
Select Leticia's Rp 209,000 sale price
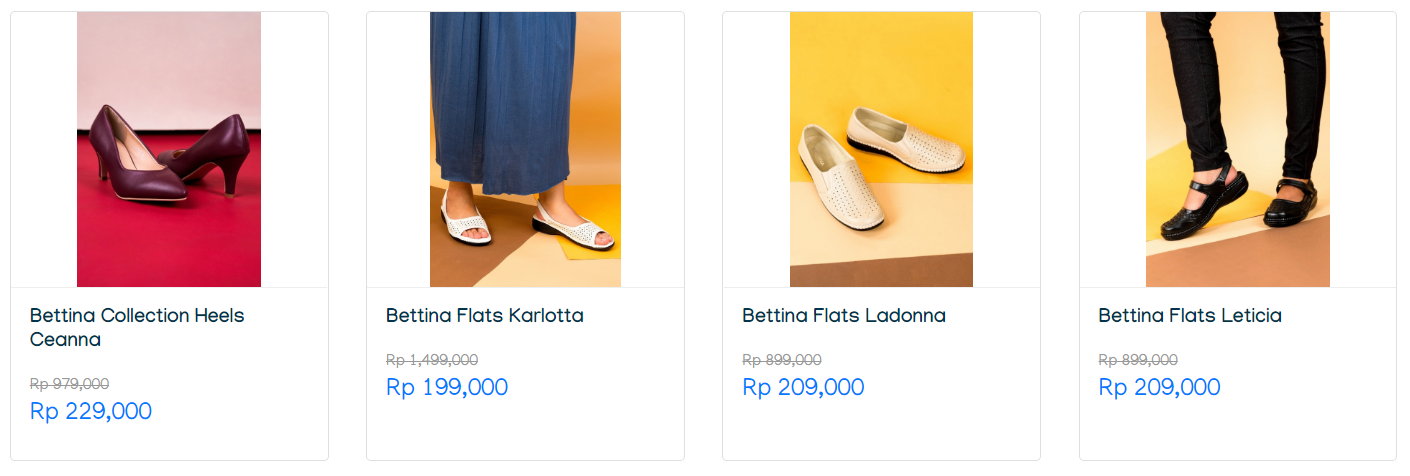(1159, 387)
